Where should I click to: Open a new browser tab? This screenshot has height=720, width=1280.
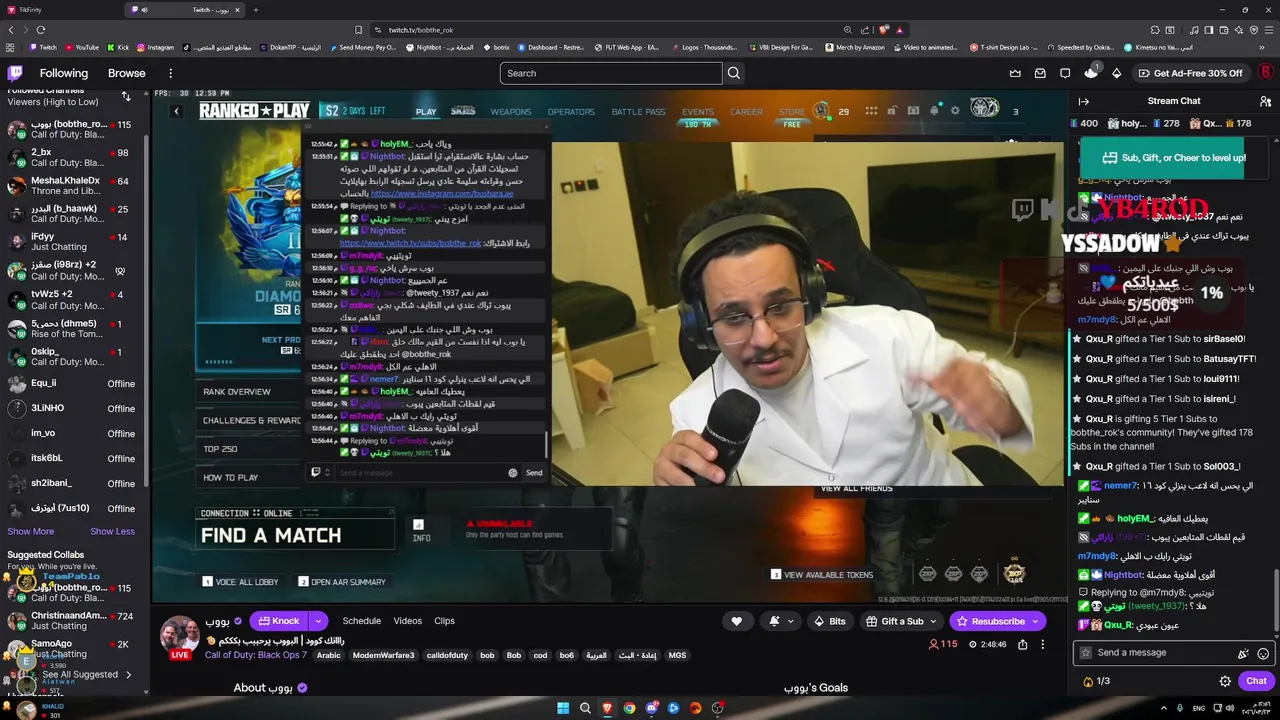tap(256, 10)
